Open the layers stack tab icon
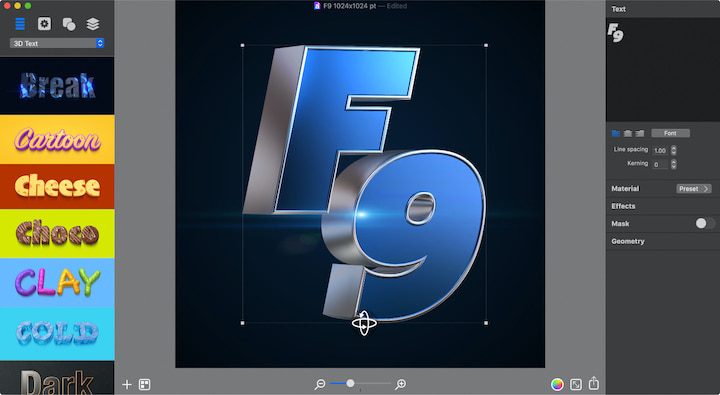This screenshot has height=395, width=720. pos(93,24)
